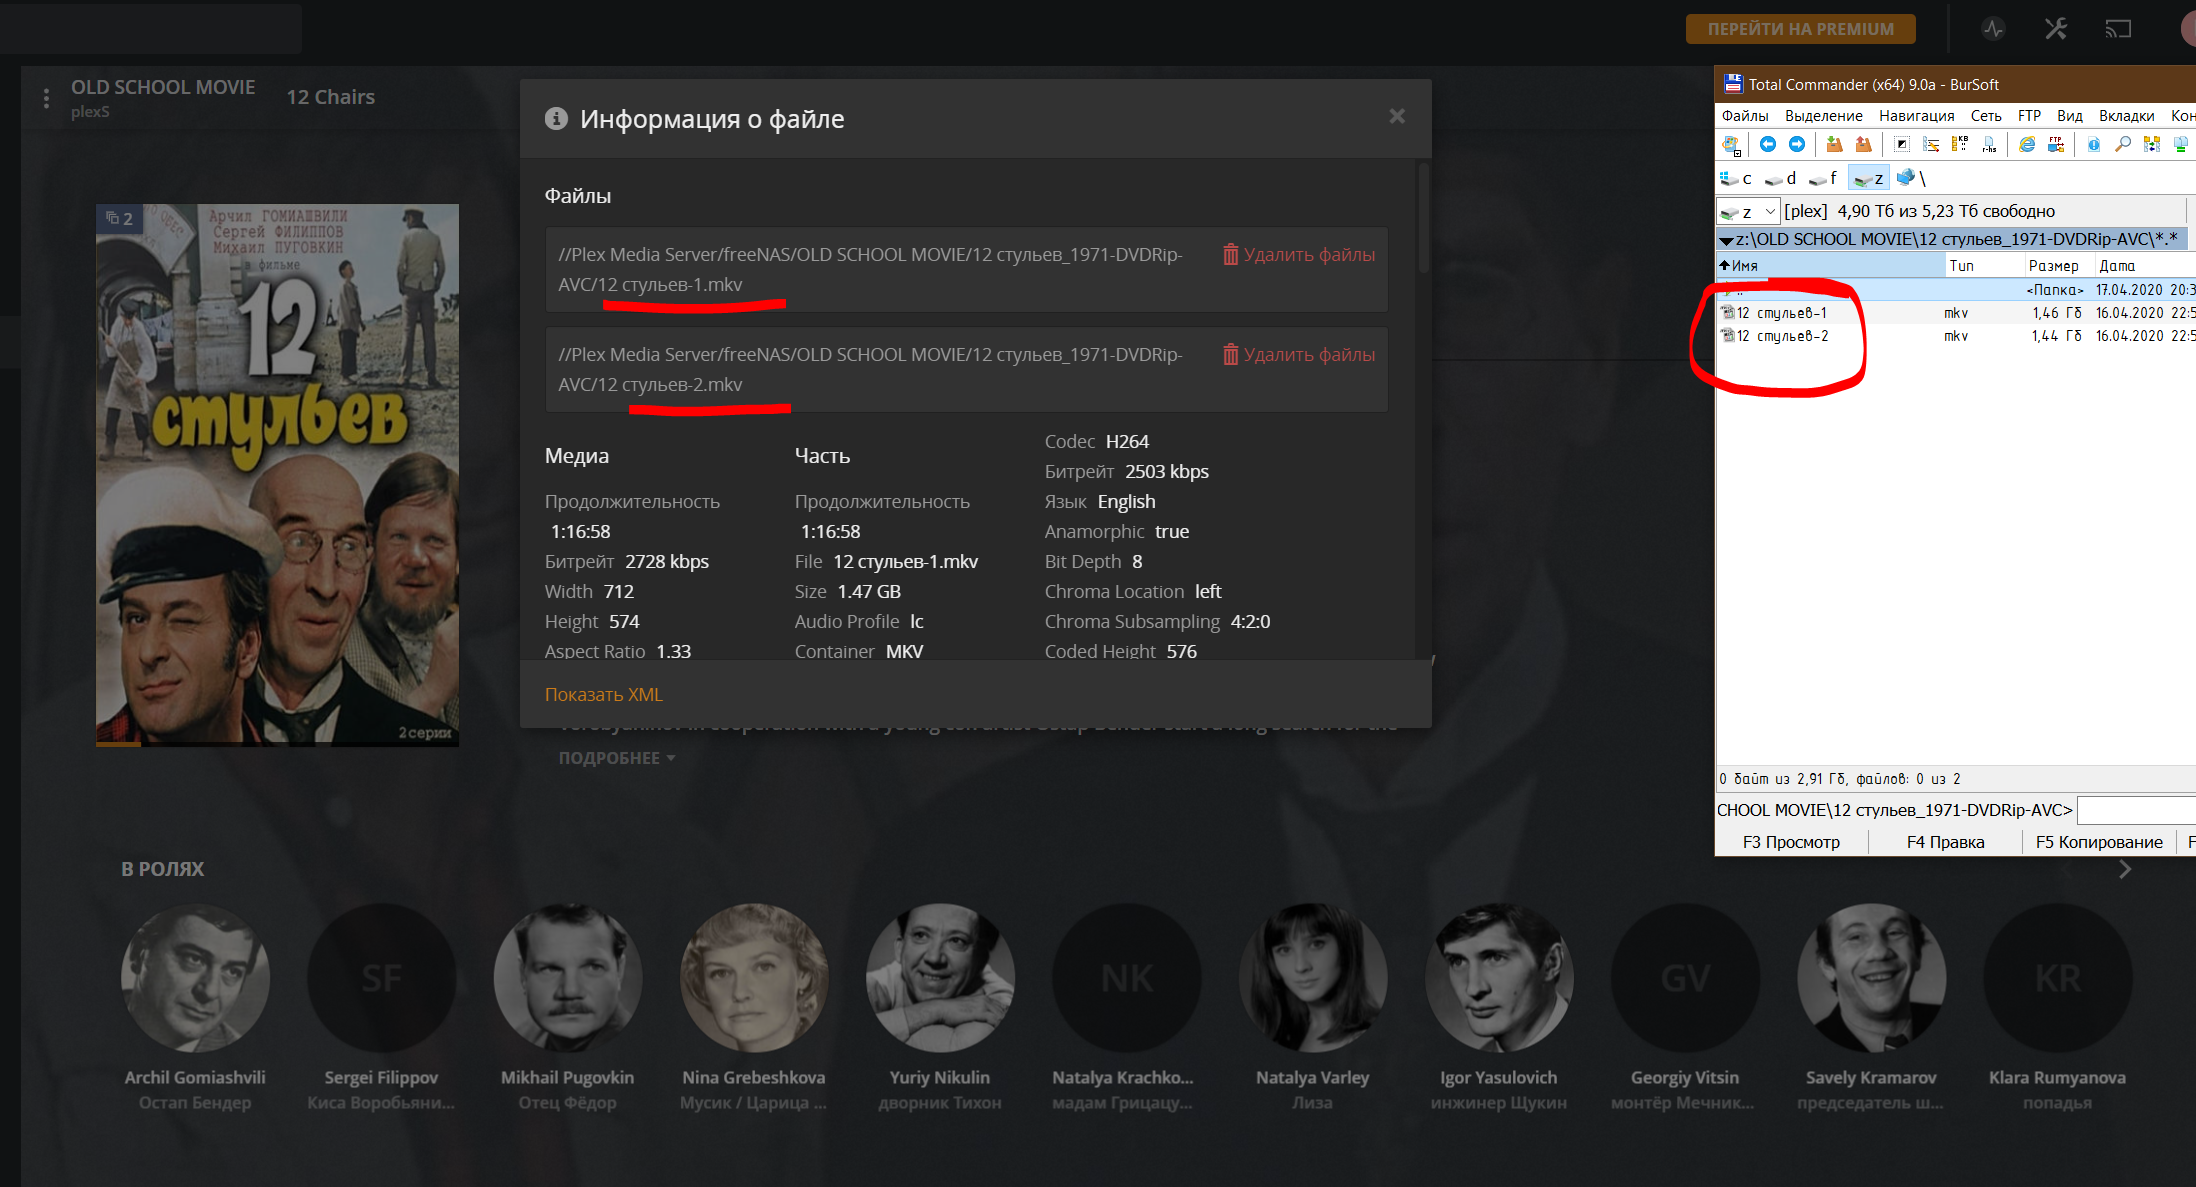Select the network neighborhood drive button
This screenshot has width=2196, height=1187.
click(1910, 179)
